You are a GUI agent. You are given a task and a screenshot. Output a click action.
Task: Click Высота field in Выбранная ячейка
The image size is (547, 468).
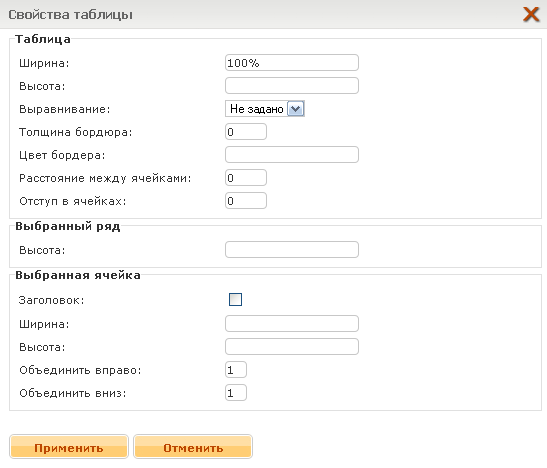pos(292,347)
